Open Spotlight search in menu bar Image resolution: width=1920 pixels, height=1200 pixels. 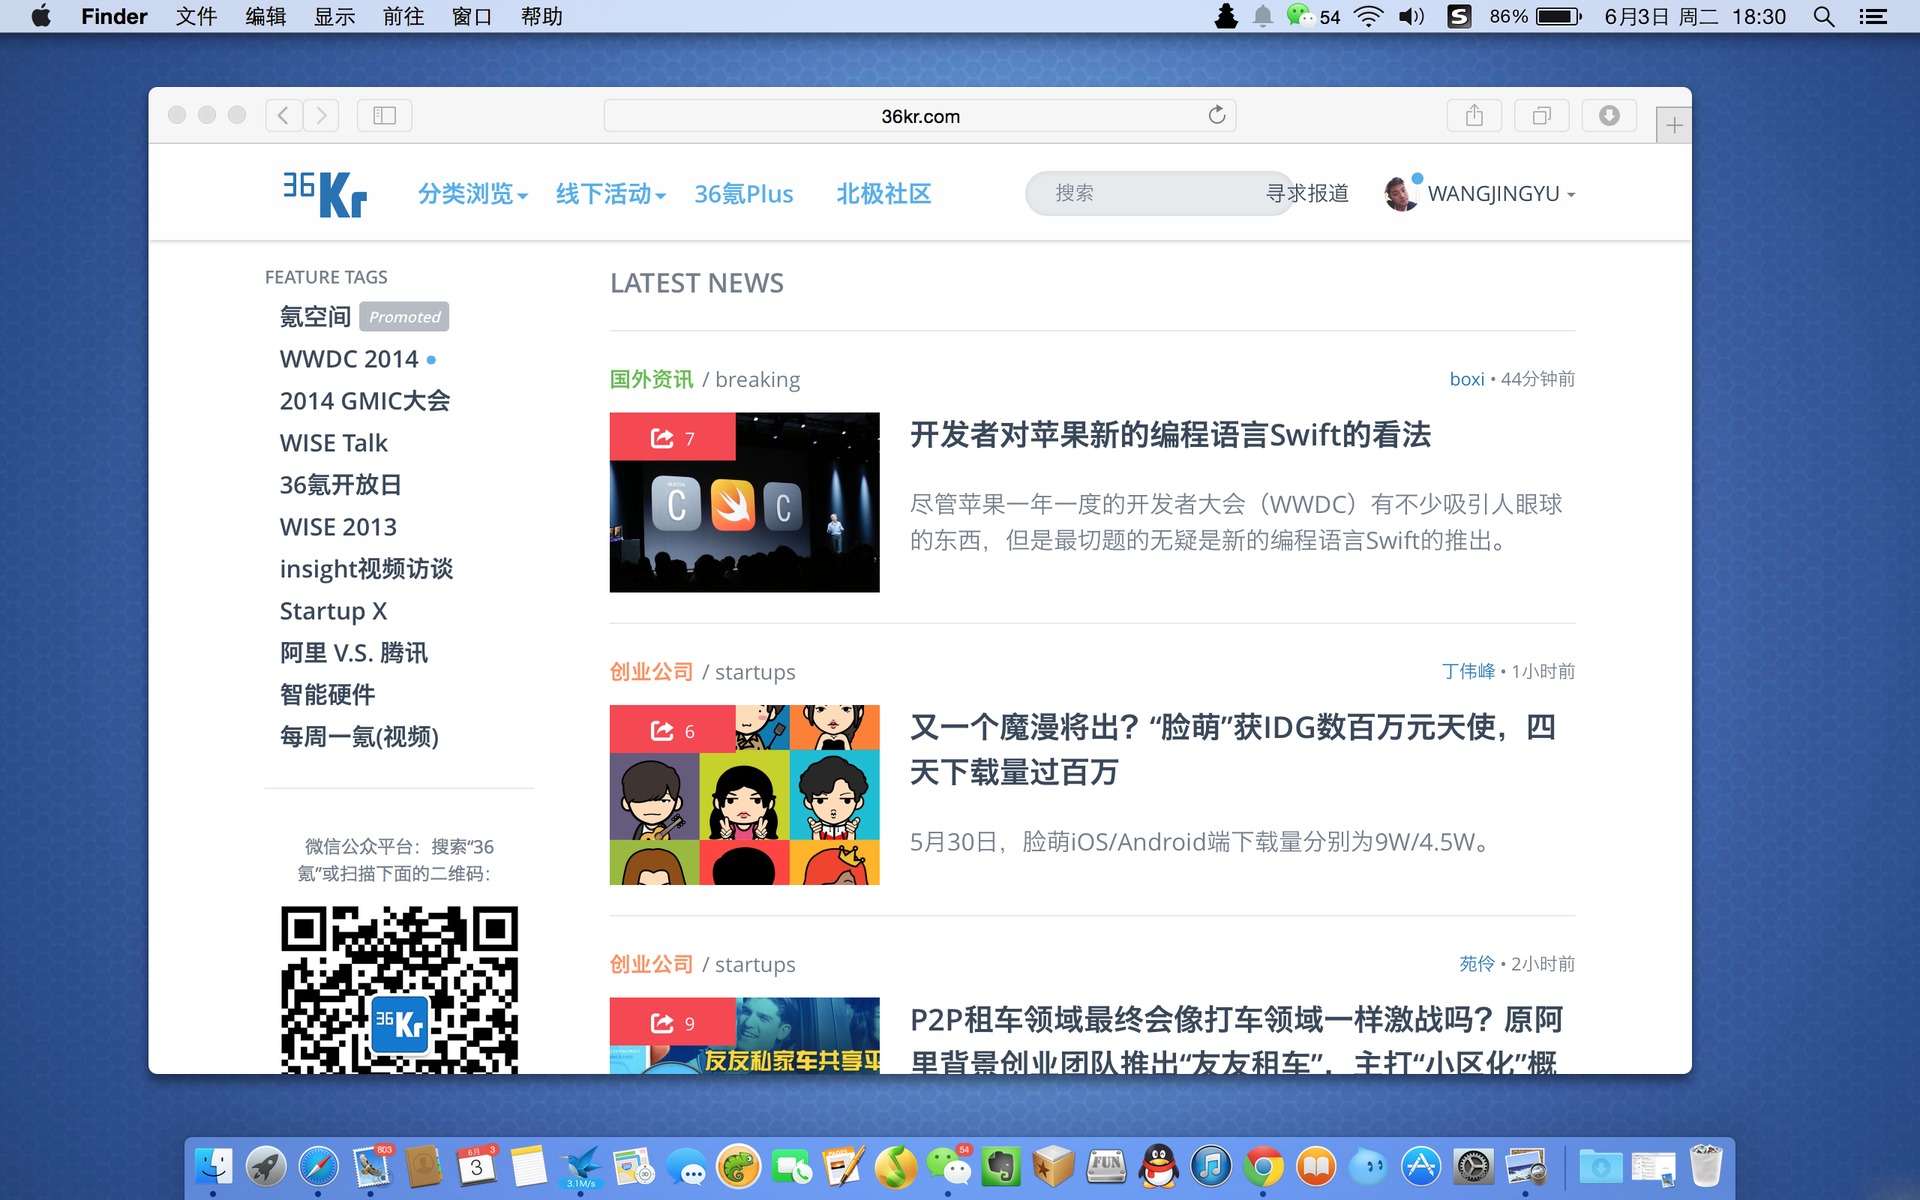[x=1823, y=16]
